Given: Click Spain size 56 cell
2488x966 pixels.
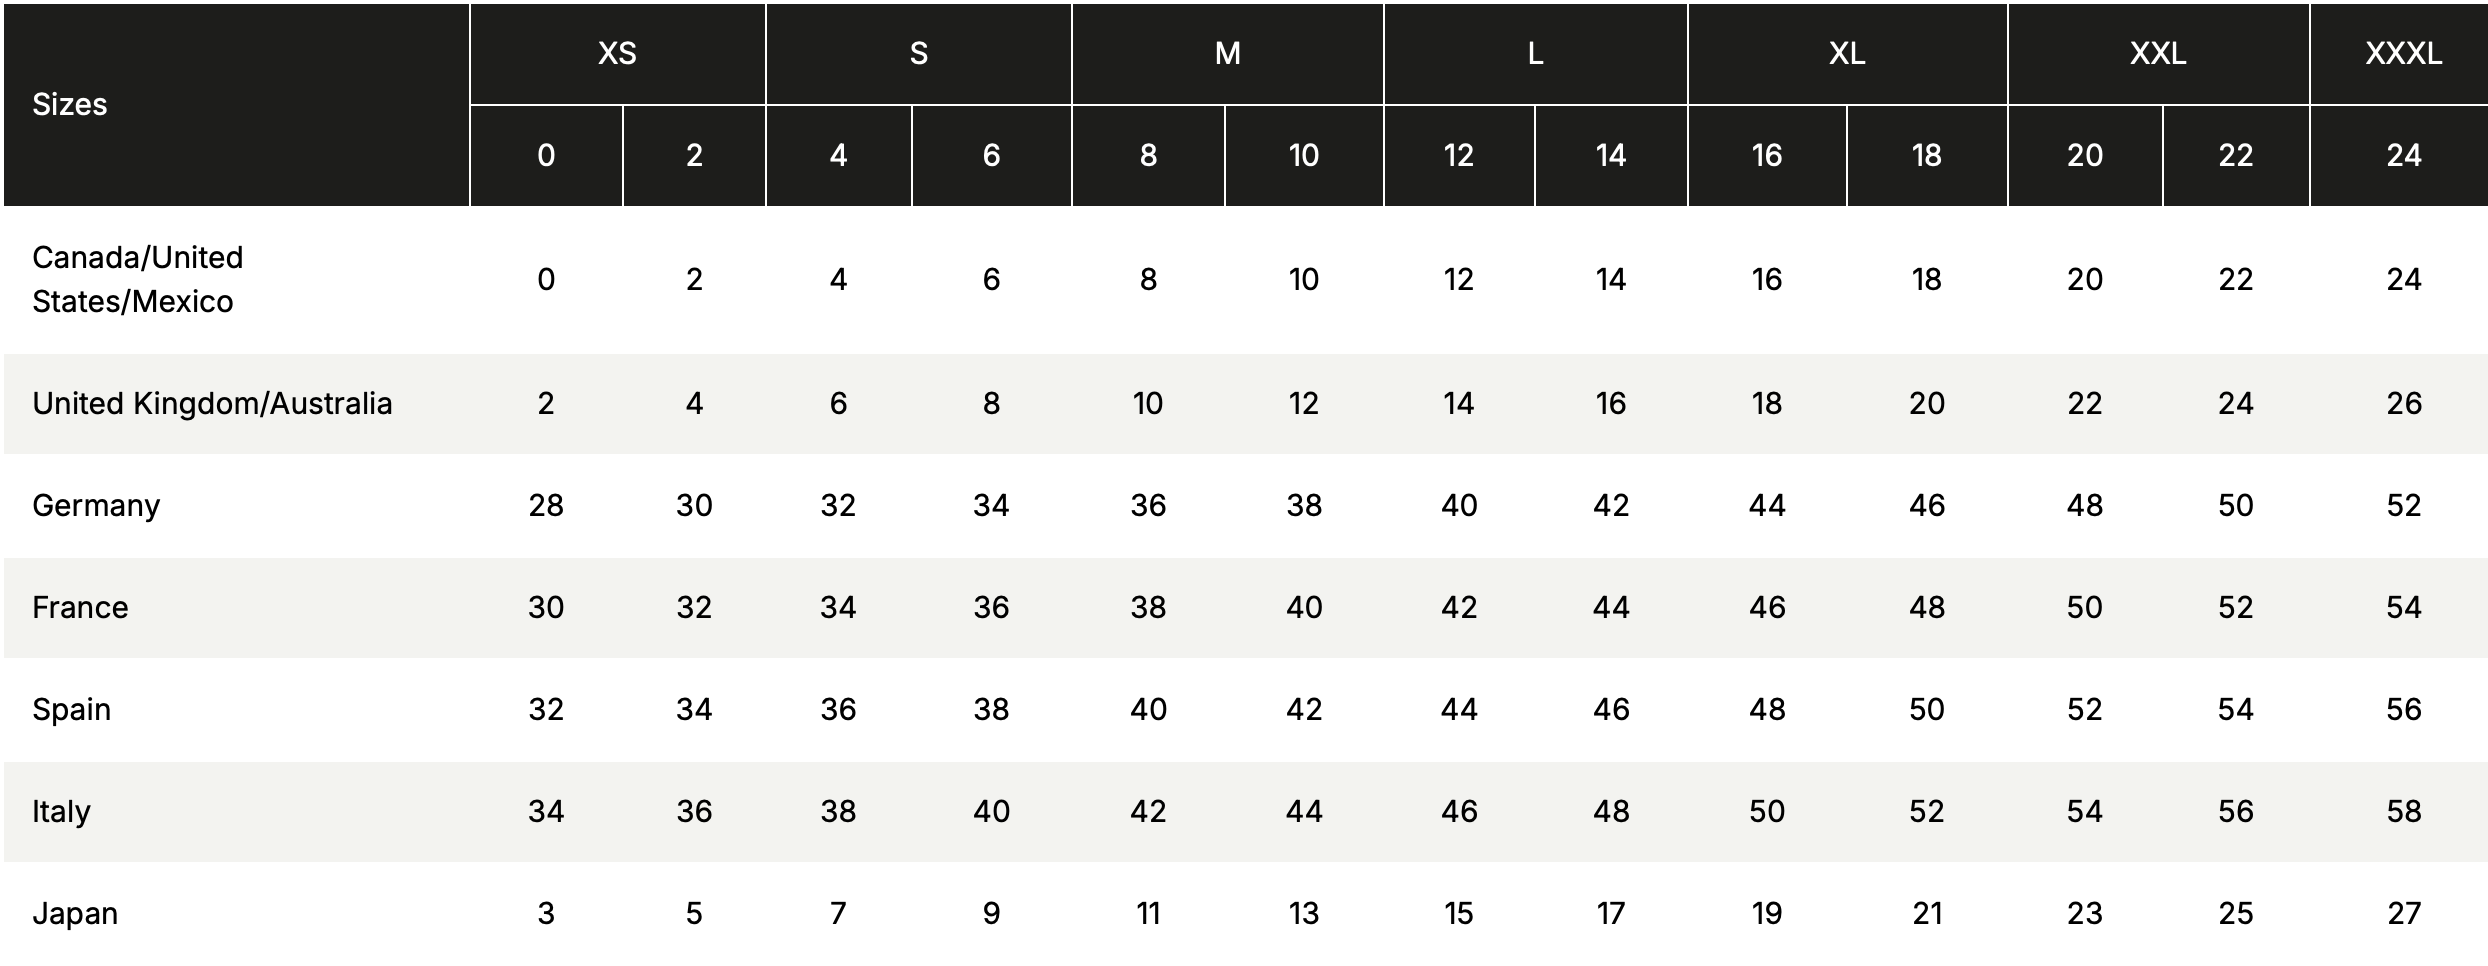Looking at the screenshot, I should click(2403, 709).
